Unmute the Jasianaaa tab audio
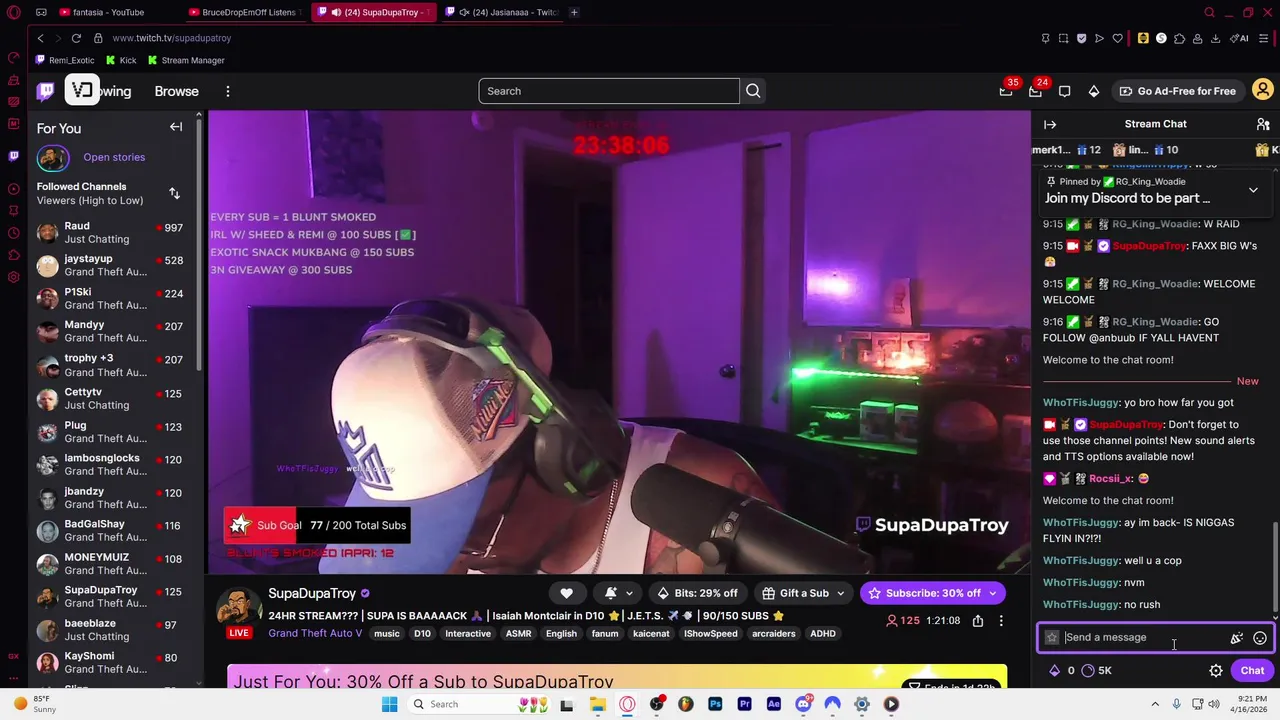This screenshot has width=1280, height=720. 464,12
